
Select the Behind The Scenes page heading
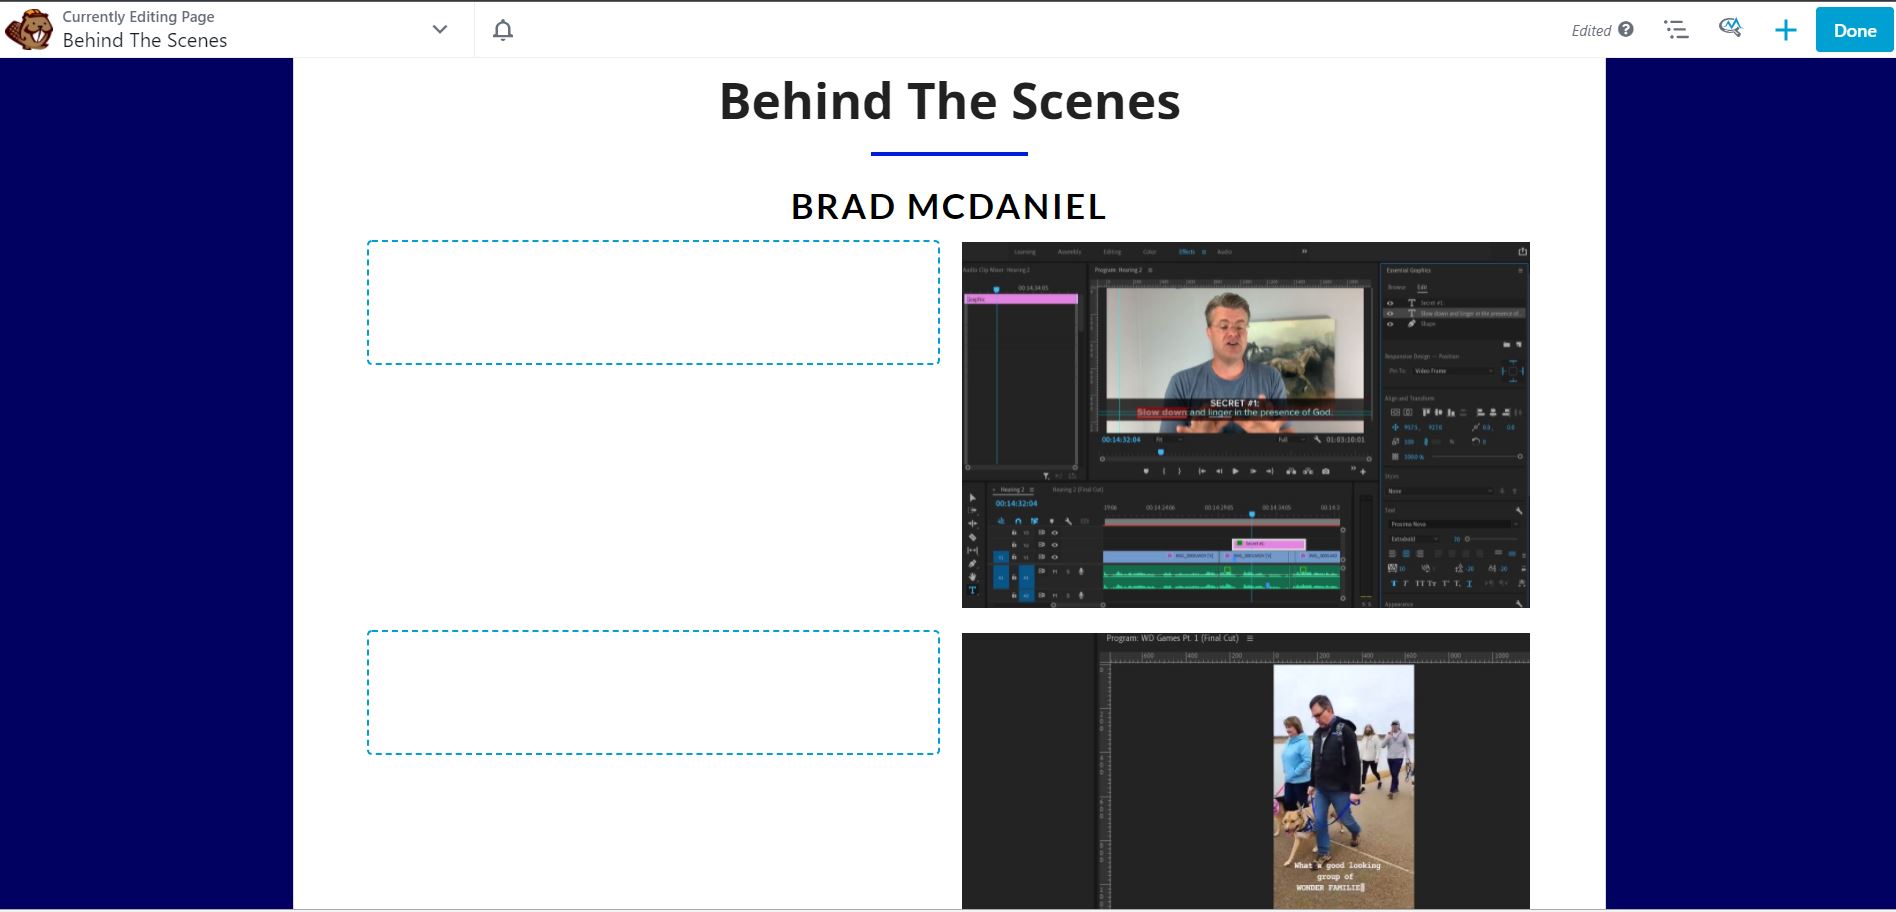click(950, 101)
